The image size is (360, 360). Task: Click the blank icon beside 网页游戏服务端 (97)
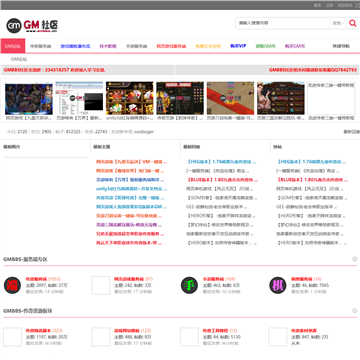coord(101,285)
